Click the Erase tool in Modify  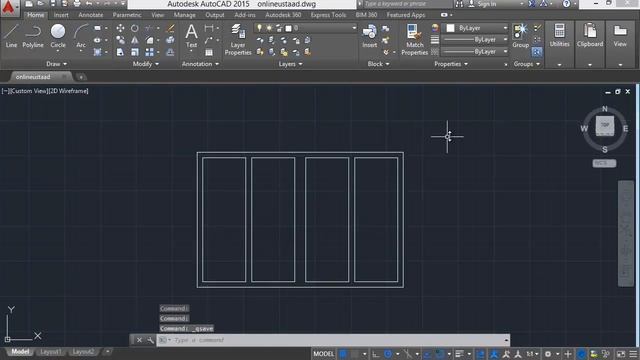(x=171, y=28)
